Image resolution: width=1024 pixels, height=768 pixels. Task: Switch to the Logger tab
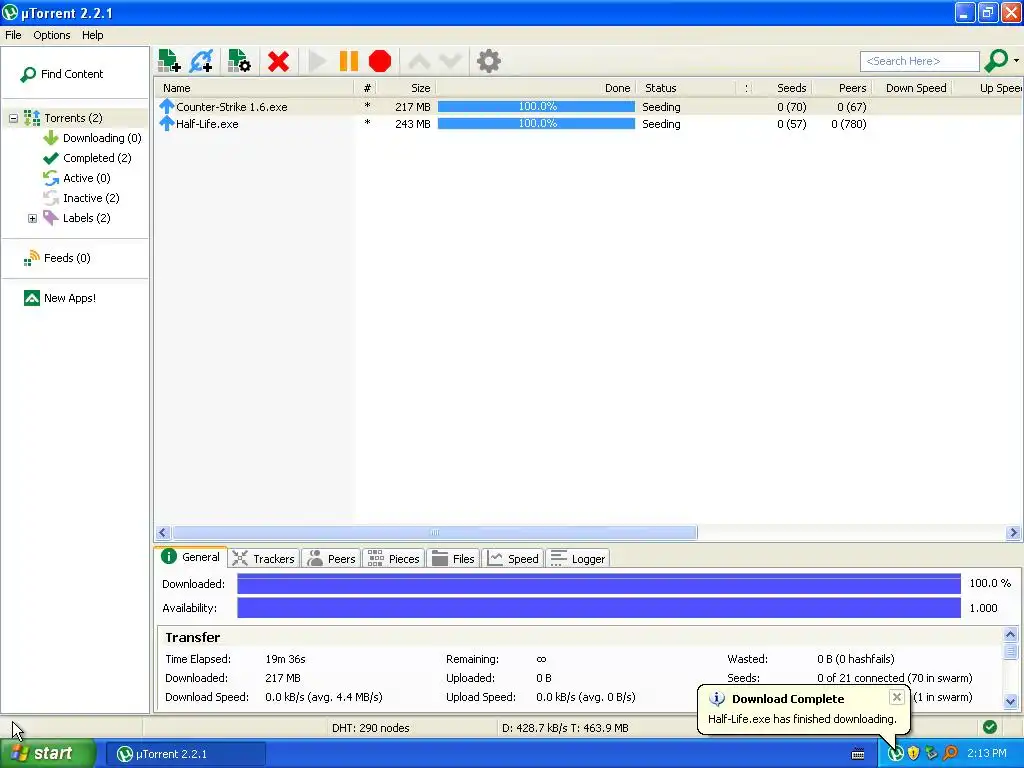click(578, 559)
